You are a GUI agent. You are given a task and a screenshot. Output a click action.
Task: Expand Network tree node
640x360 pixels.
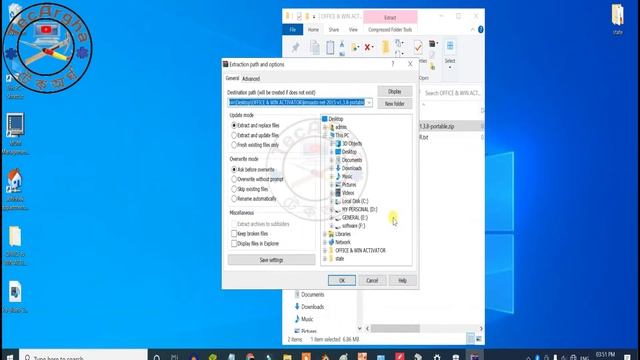coord(325,242)
